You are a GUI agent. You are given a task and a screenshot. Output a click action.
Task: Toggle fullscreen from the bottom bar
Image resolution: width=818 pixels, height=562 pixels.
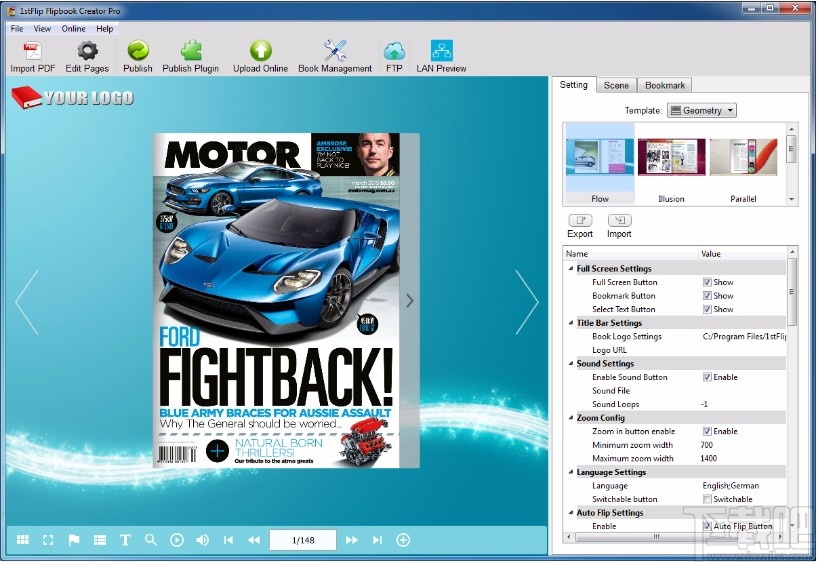click(48, 540)
